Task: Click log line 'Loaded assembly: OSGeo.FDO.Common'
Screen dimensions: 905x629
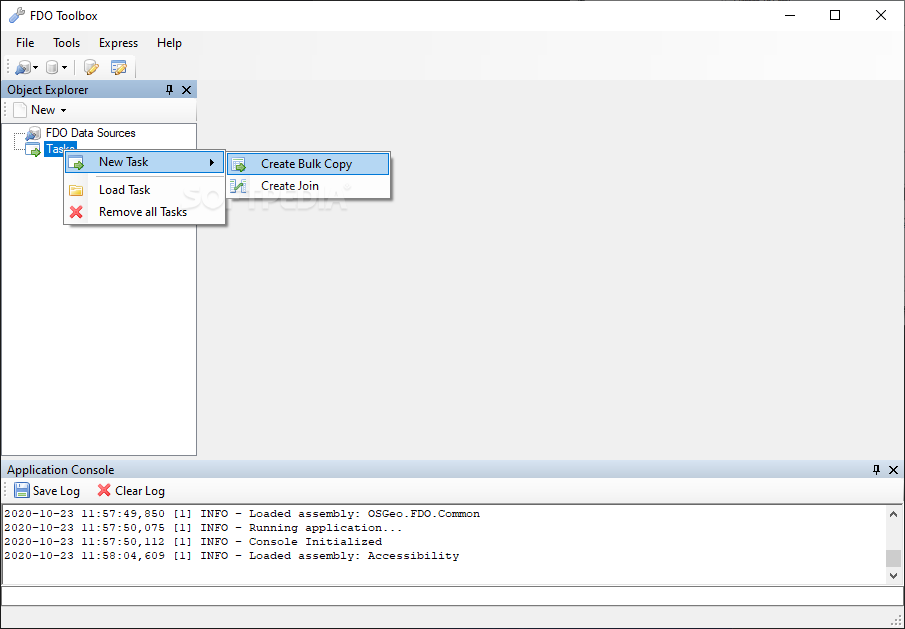Action: pos(242,514)
